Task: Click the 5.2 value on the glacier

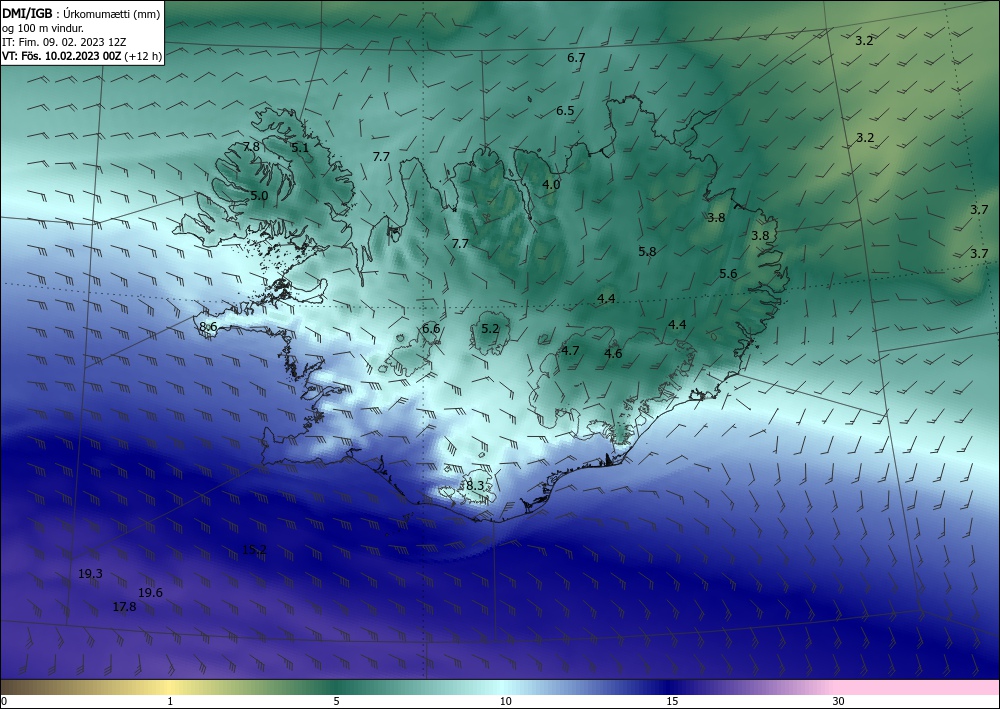Action: click(490, 328)
